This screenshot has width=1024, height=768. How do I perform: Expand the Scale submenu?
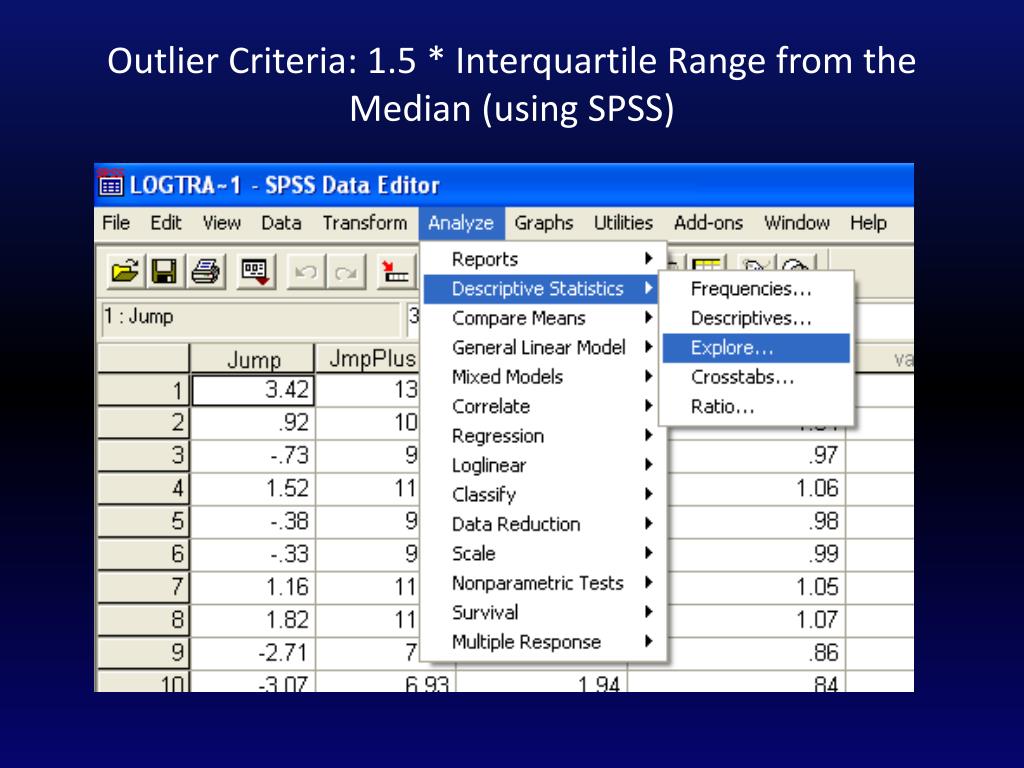pyautogui.click(x=544, y=553)
